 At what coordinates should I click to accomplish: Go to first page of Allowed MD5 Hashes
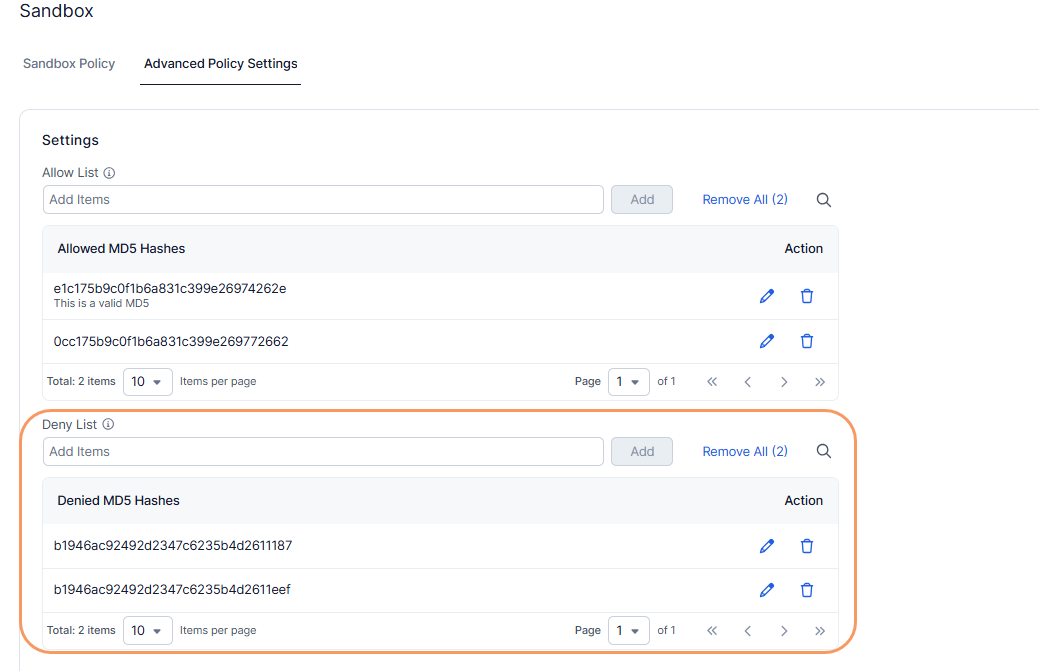712,382
